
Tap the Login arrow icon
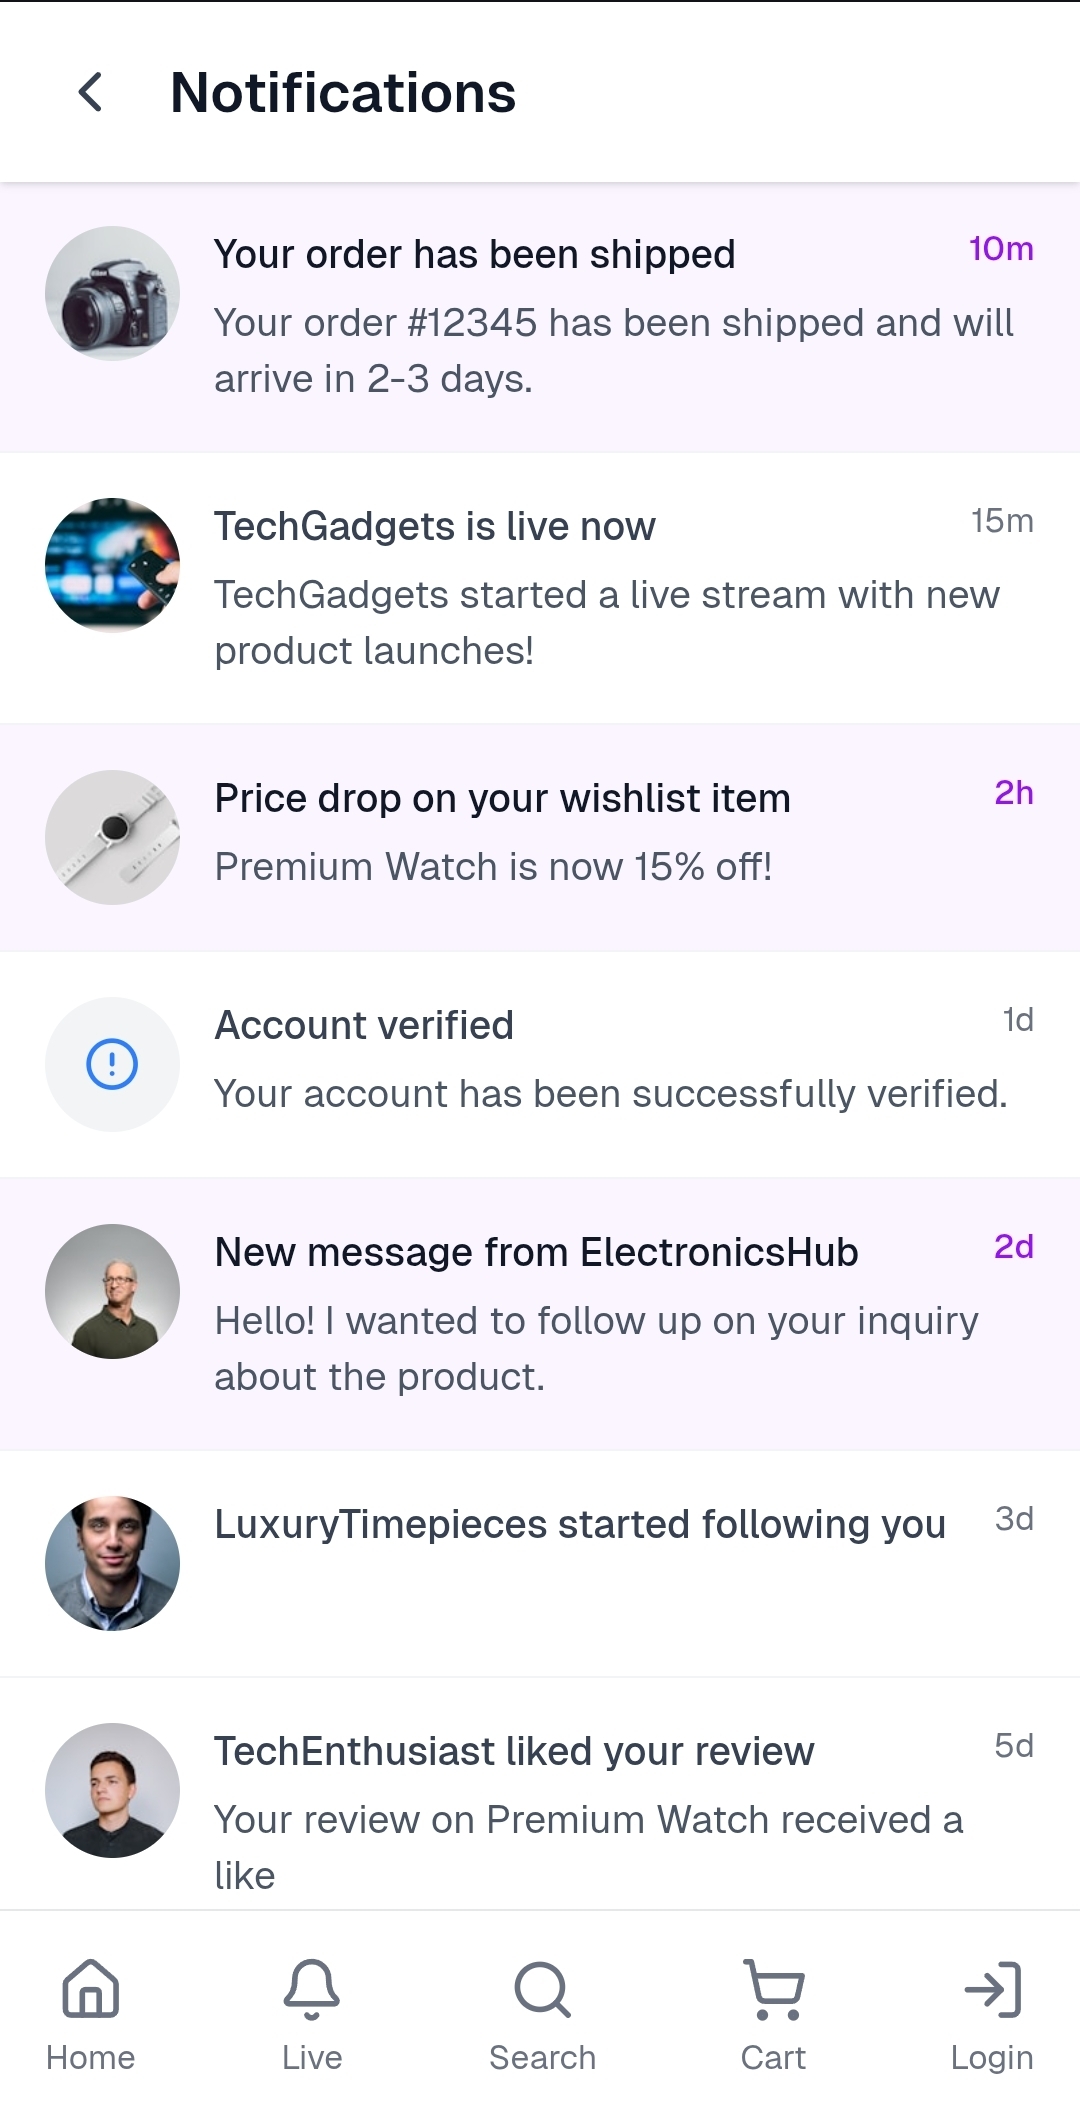pyautogui.click(x=992, y=1989)
